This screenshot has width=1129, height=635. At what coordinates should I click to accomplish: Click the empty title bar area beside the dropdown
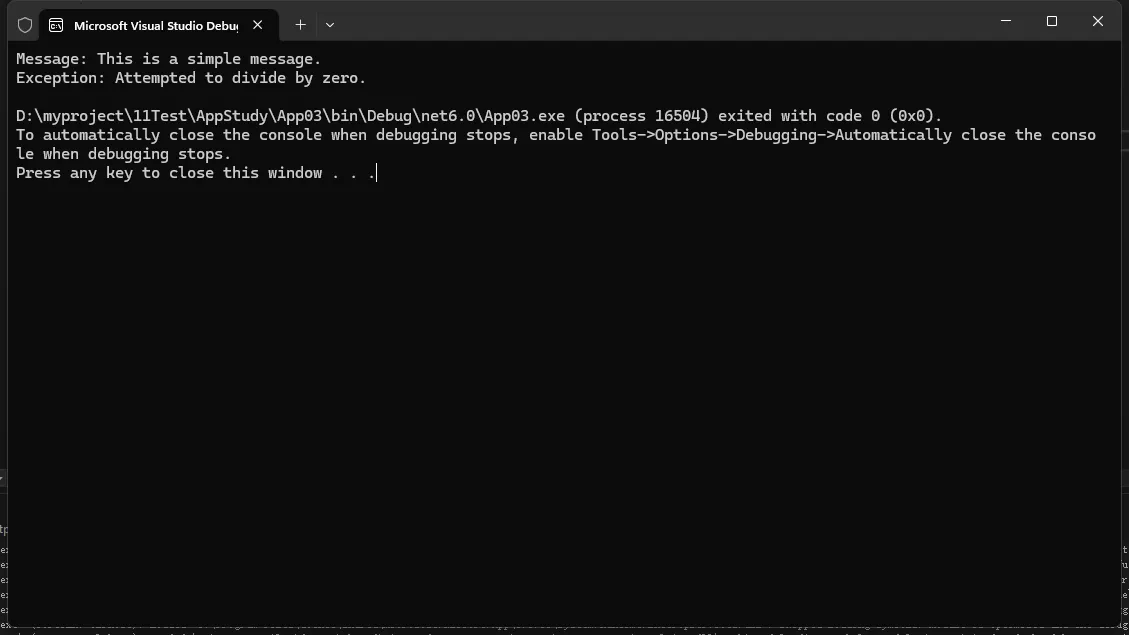pos(662,22)
